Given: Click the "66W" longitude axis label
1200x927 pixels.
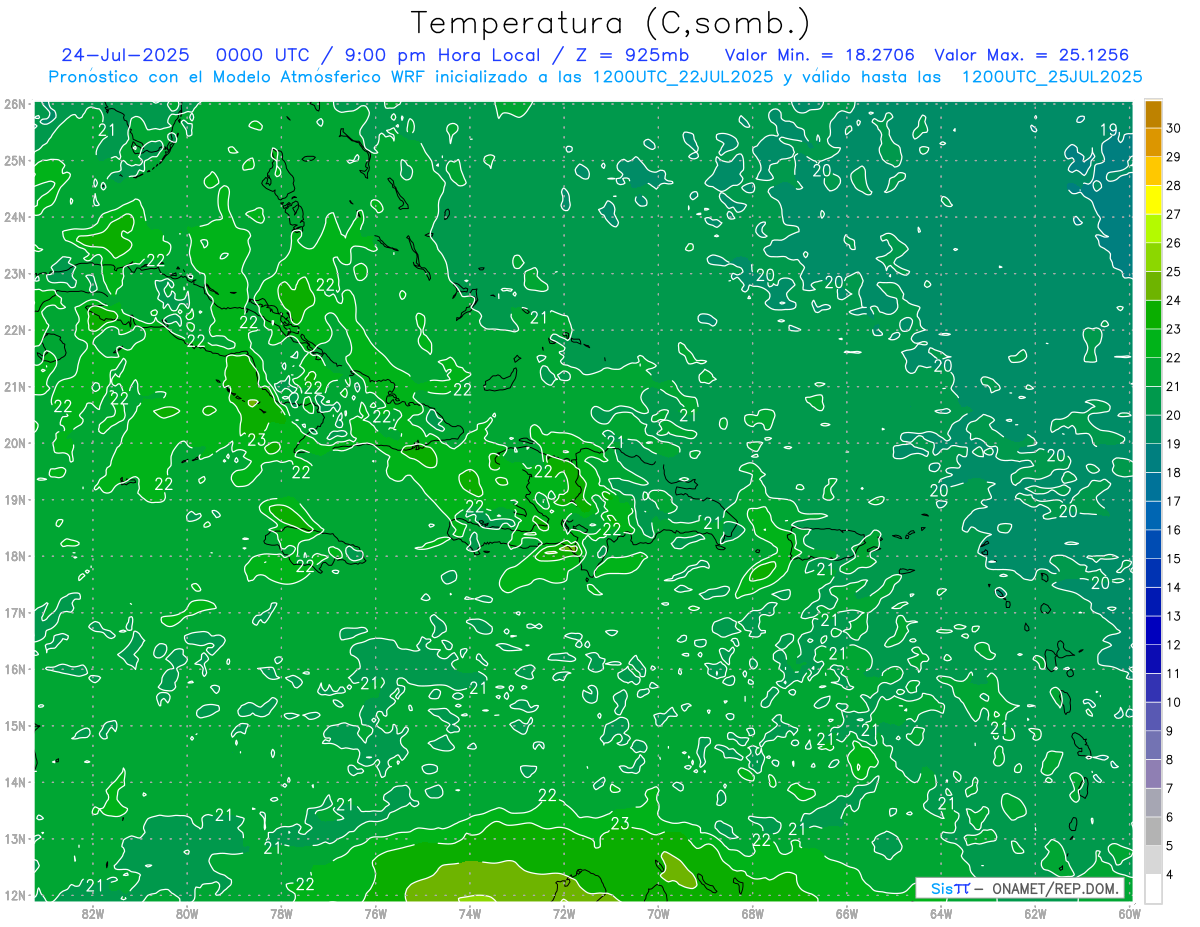Looking at the screenshot, I should click(846, 913).
